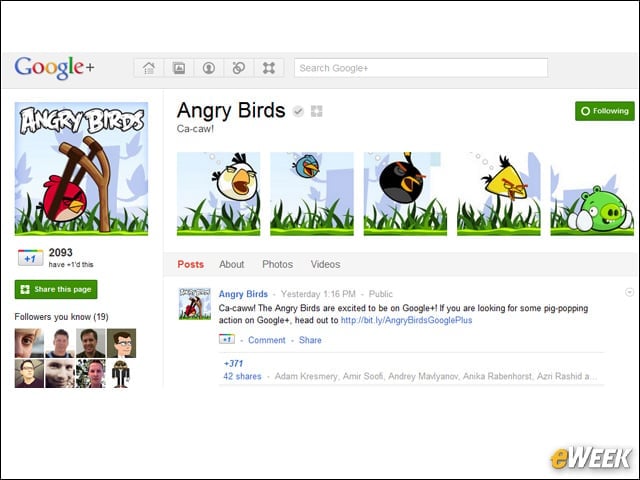Screen dimensions: 640x480
Task: Click the verified checkmark badge beside Angry Birds
Action: coord(298,111)
